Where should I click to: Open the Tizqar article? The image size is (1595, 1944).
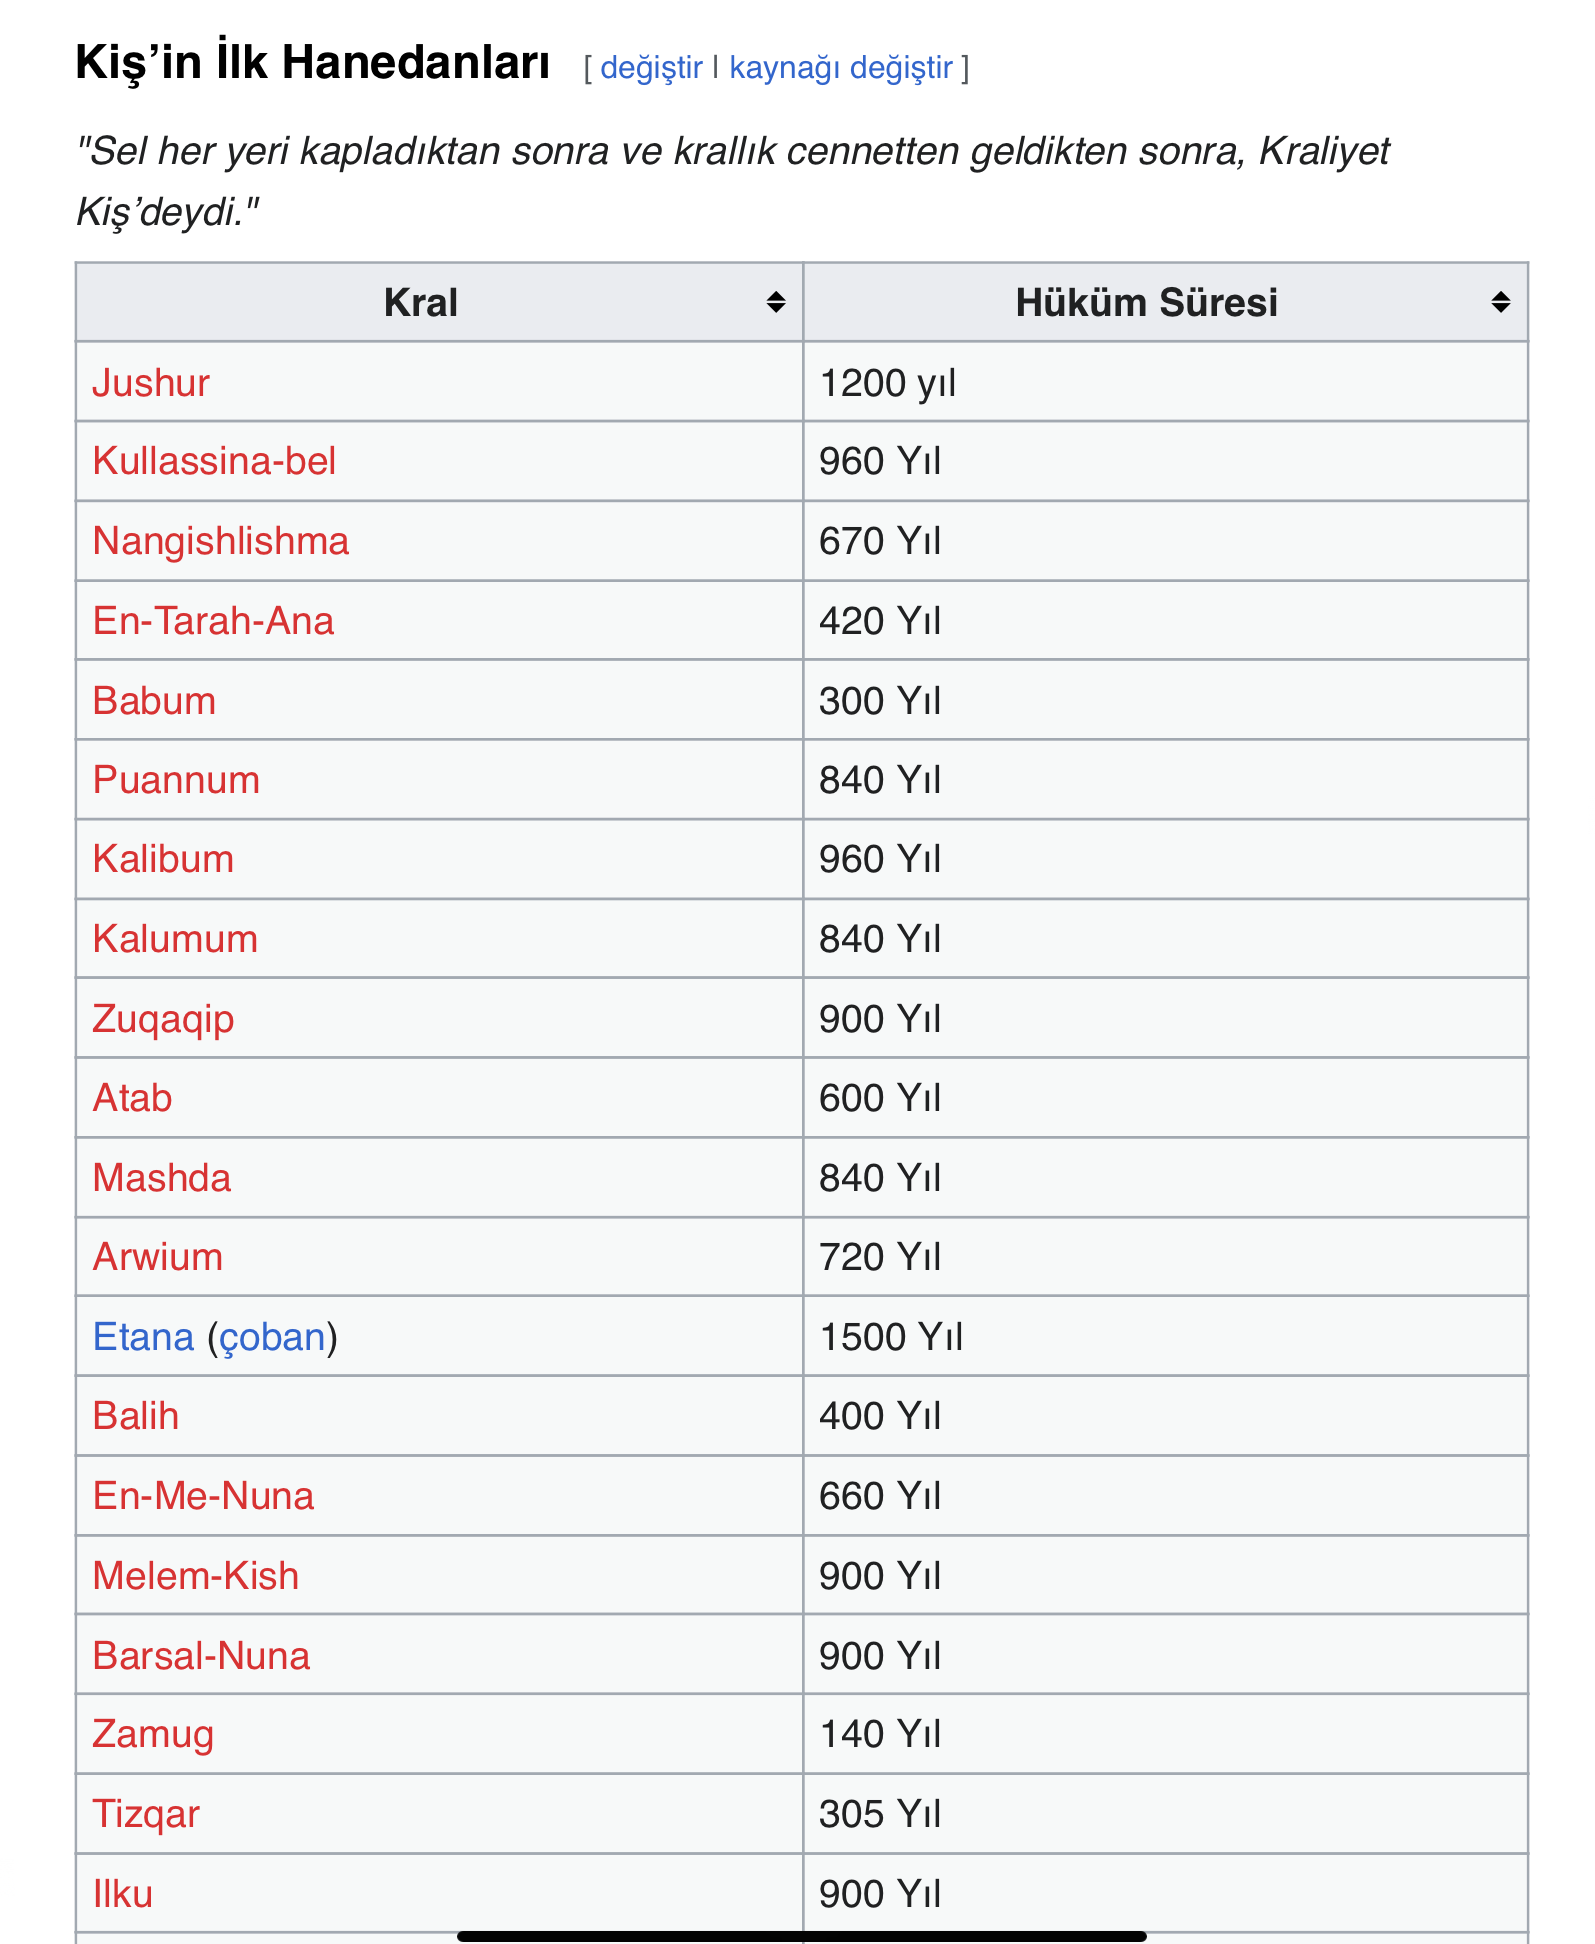pyautogui.click(x=144, y=1812)
